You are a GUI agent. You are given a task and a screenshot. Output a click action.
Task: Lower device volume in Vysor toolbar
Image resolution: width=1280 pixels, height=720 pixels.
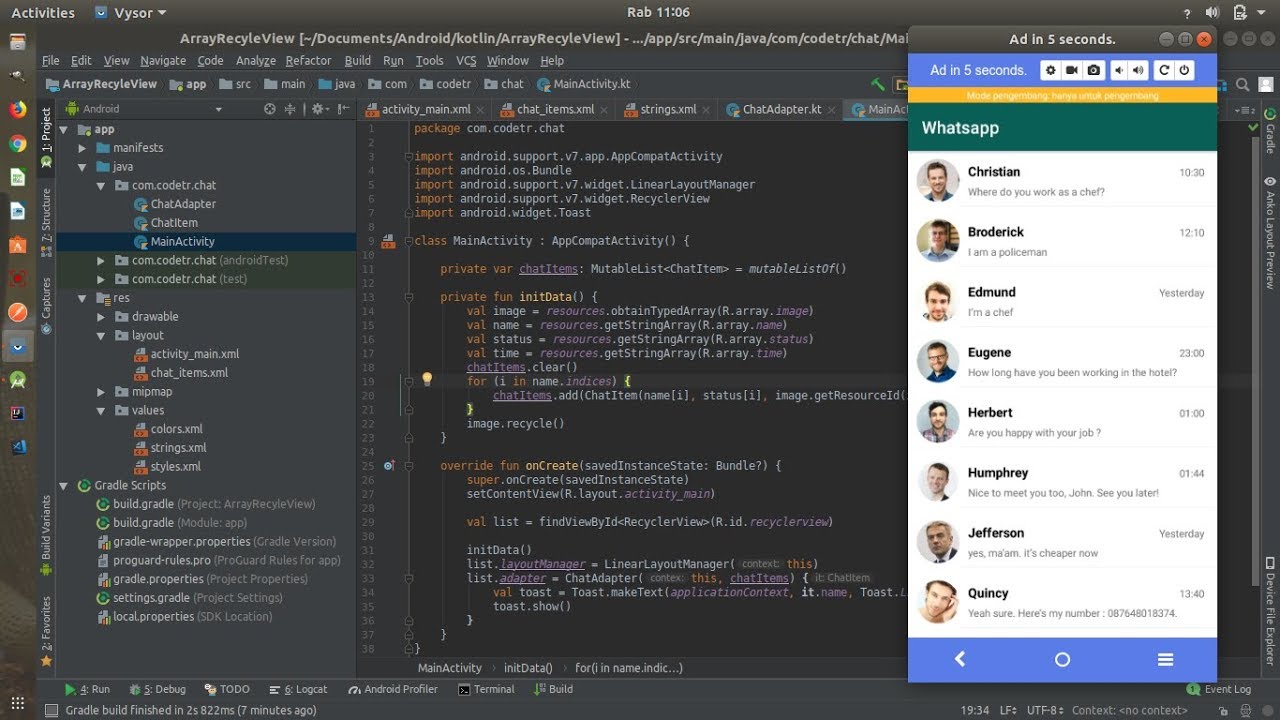pos(1119,70)
